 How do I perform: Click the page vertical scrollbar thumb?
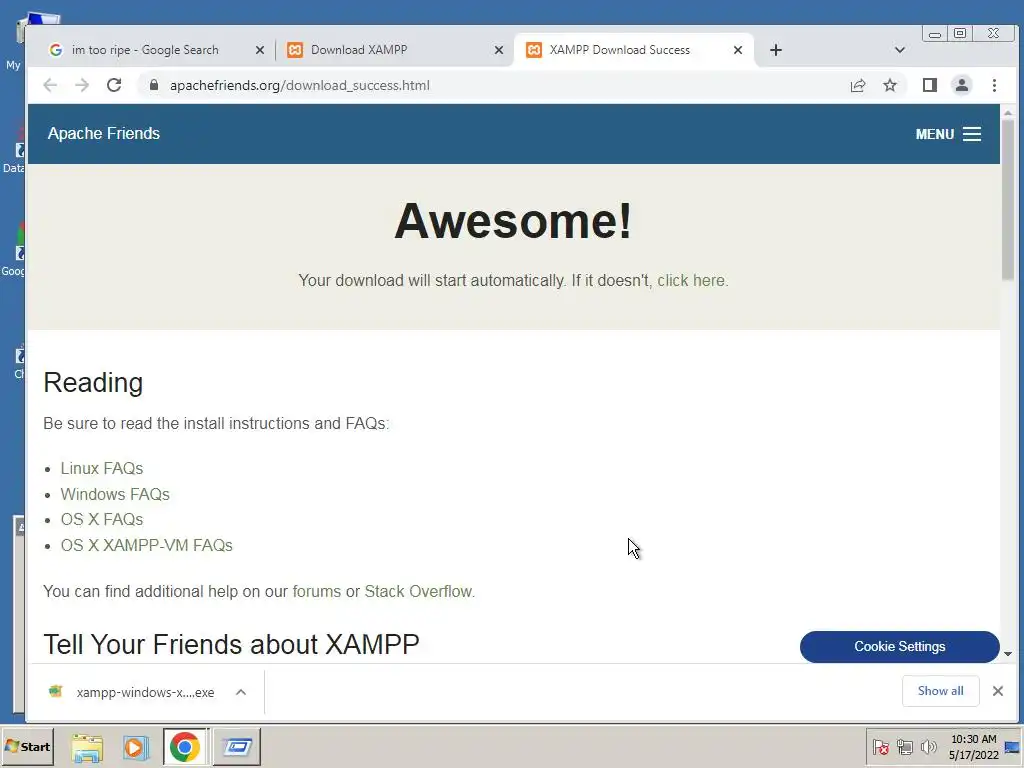pos(1008,199)
